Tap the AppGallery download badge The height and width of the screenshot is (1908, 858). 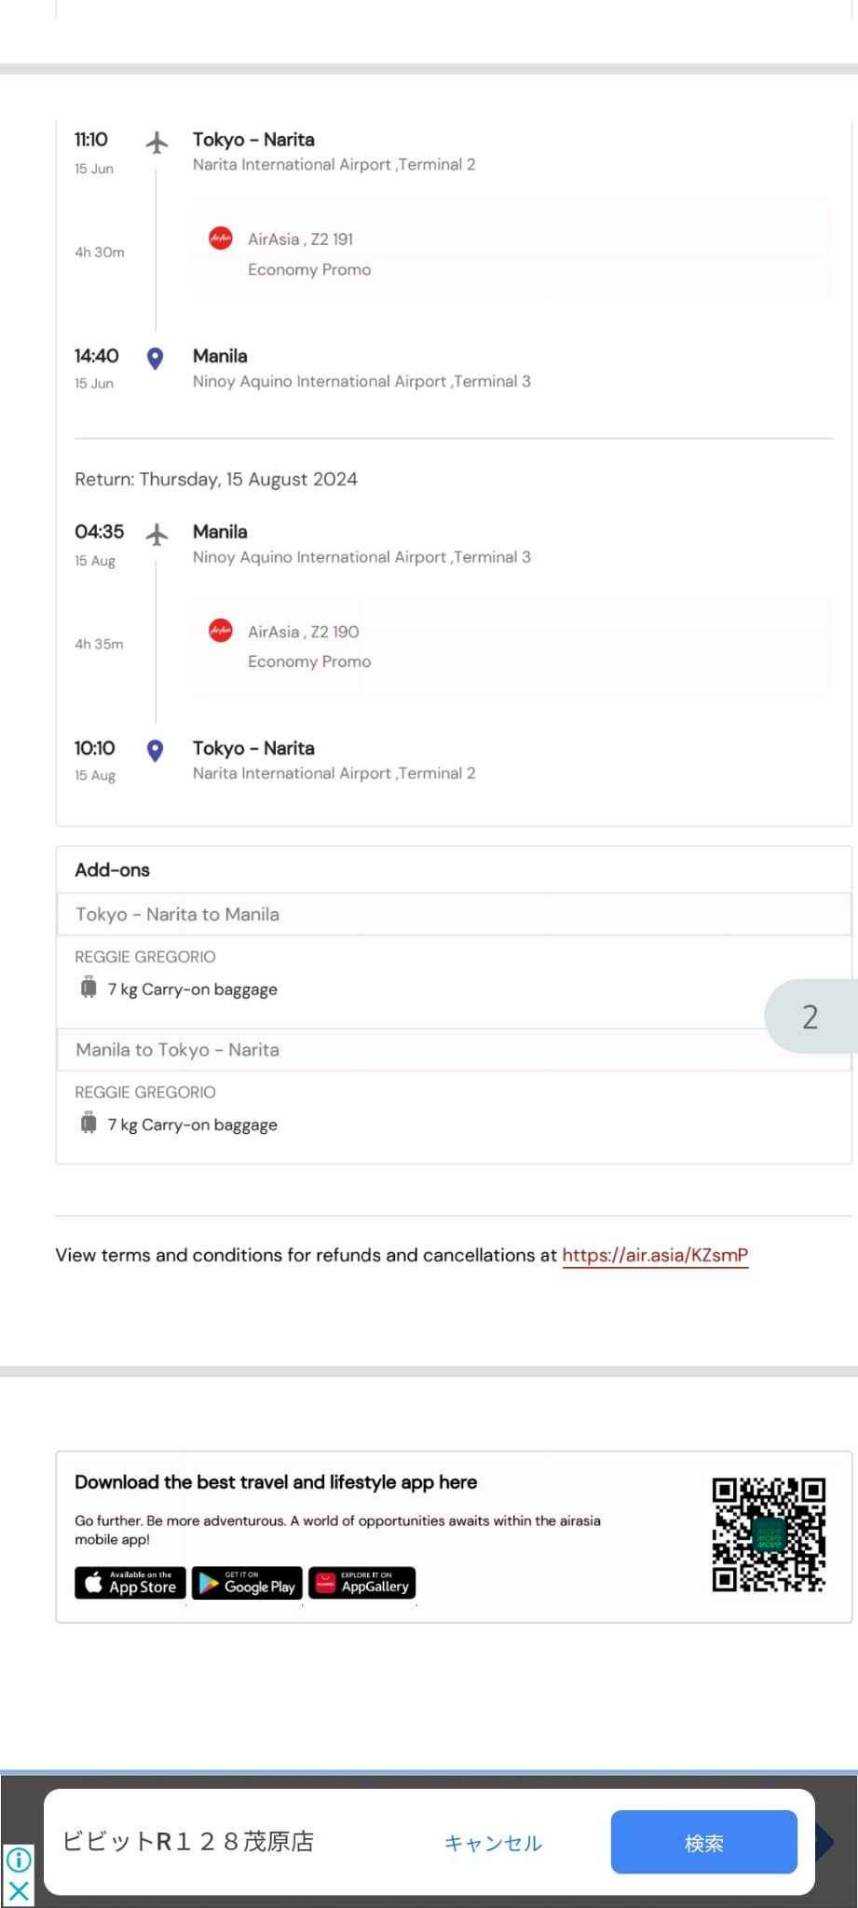coord(362,1583)
